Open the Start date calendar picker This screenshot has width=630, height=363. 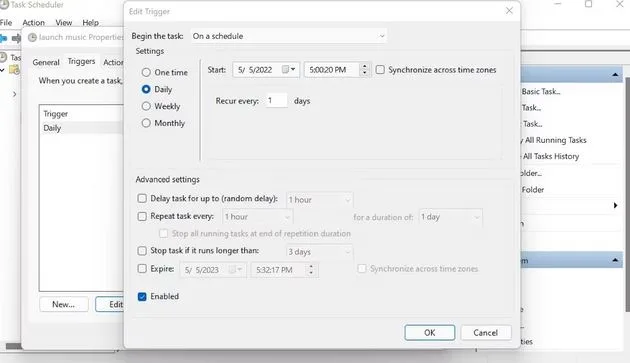tap(289, 70)
